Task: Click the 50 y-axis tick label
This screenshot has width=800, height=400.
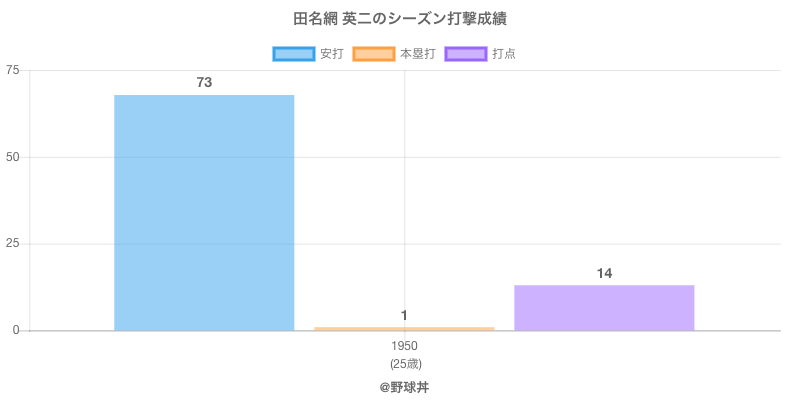Action: pyautogui.click(x=12, y=157)
